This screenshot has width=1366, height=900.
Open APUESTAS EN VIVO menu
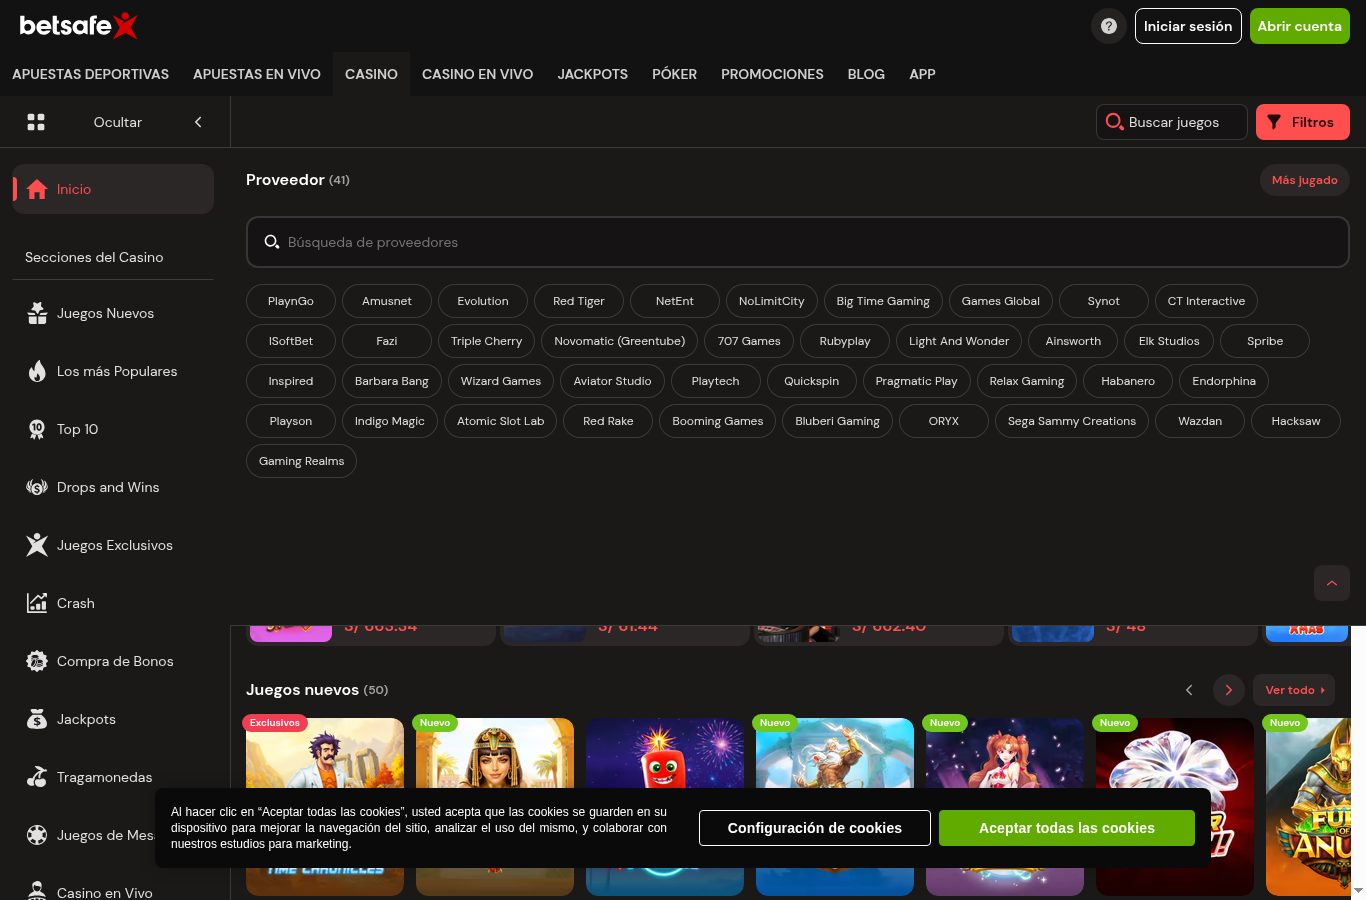coord(257,74)
